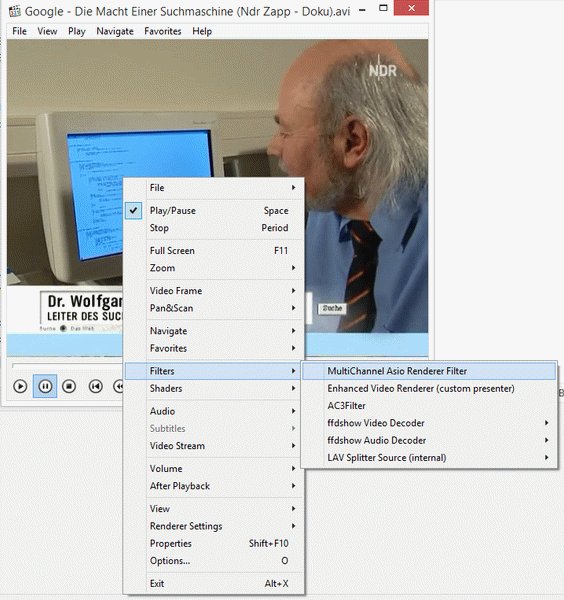Open the Favorites submenu in the context menu
The width and height of the screenshot is (564, 600).
tap(214, 349)
